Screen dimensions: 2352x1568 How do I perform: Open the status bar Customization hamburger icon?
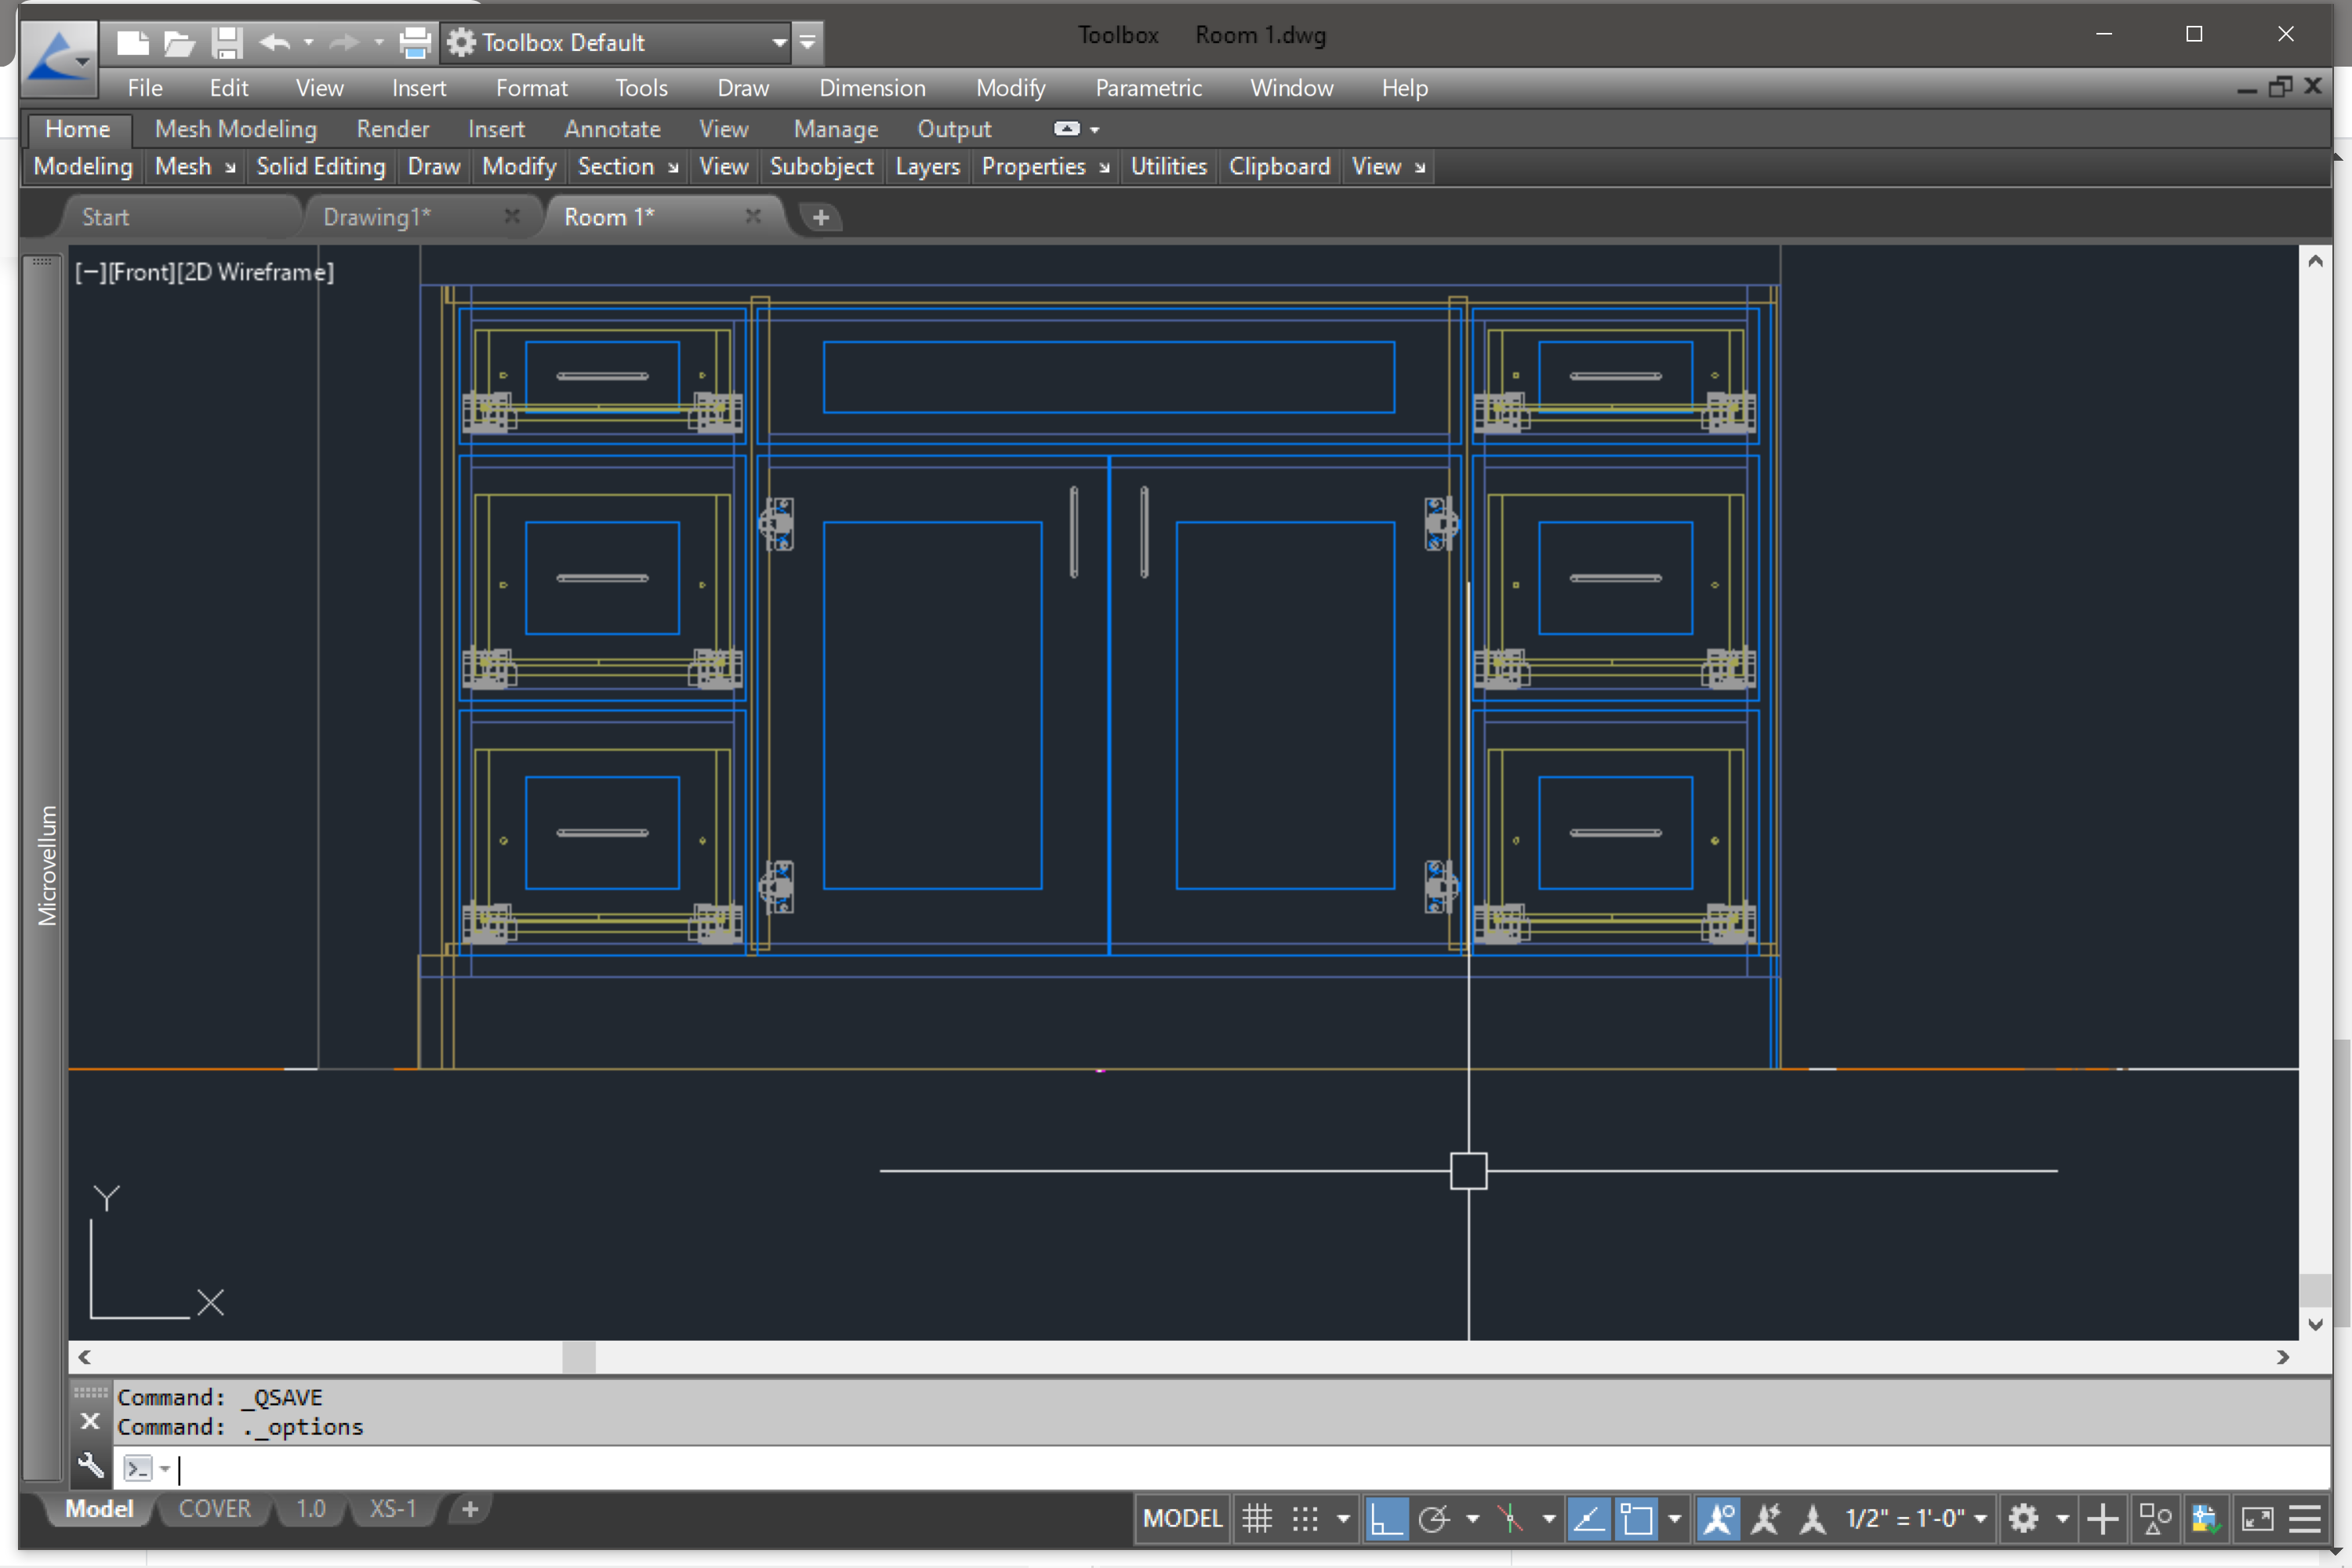2305,1519
